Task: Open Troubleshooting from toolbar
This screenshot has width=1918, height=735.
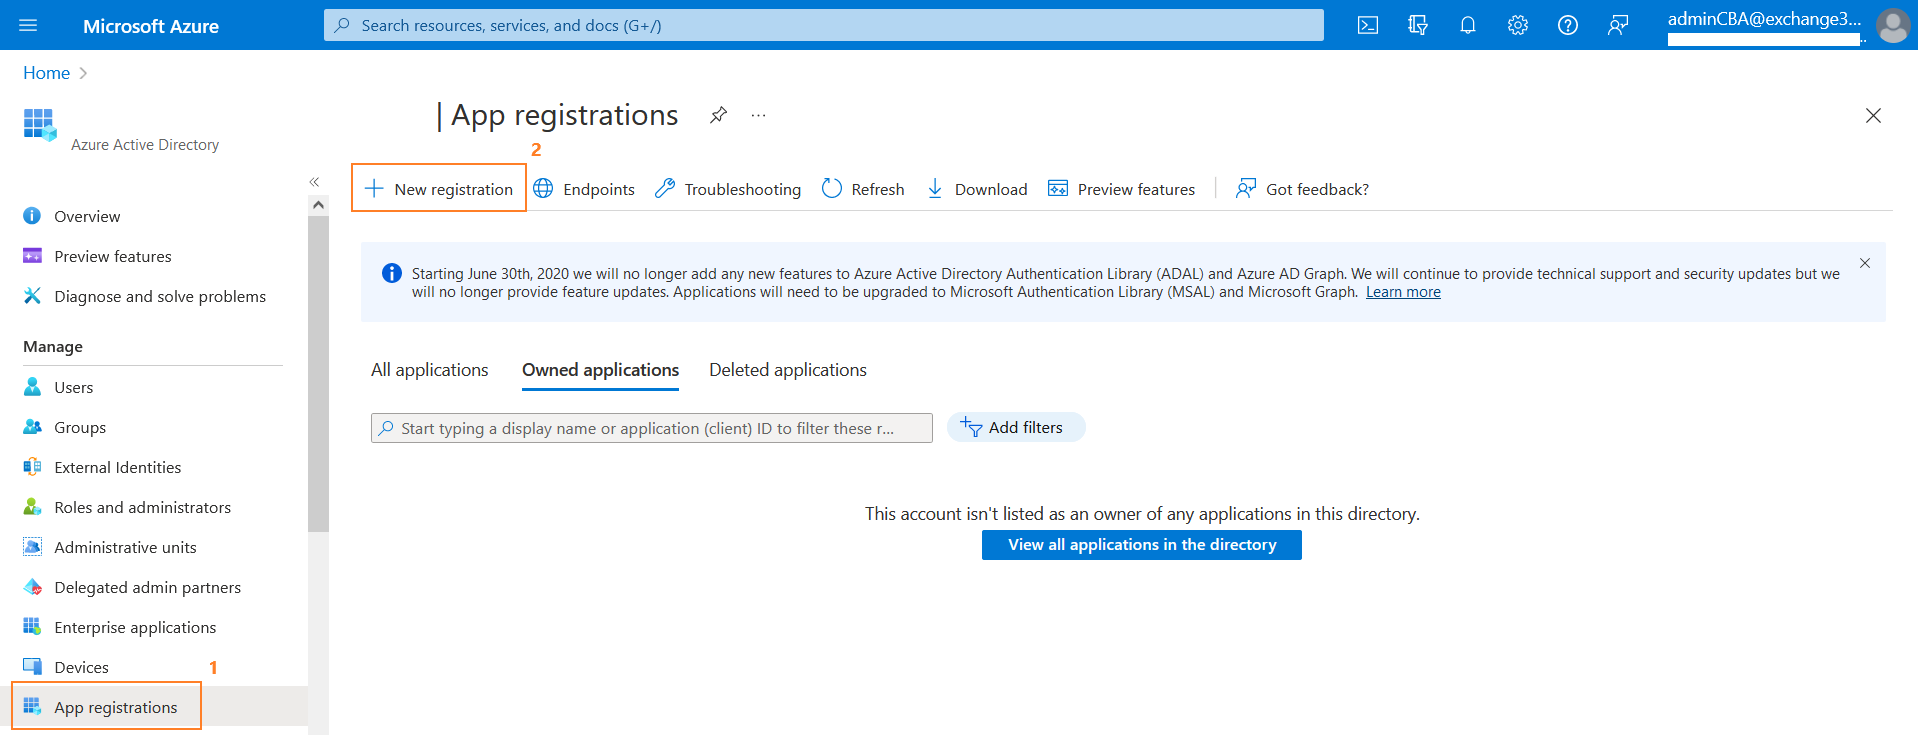Action: [x=728, y=189]
